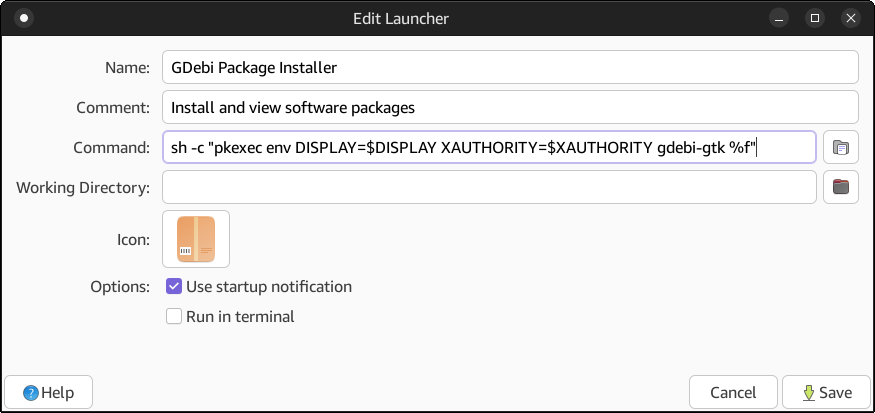875x413 pixels.
Task: Save the launcher changes
Action: (826, 392)
